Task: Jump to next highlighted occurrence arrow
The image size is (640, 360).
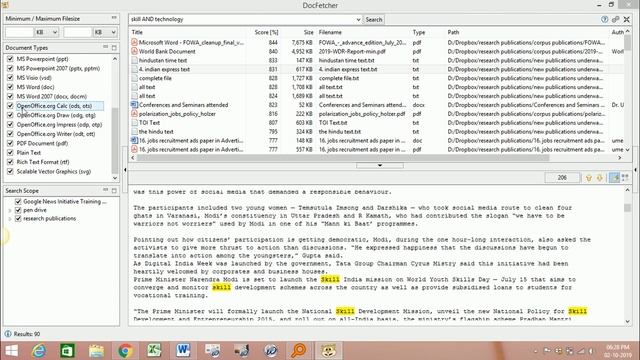Action: point(600,178)
